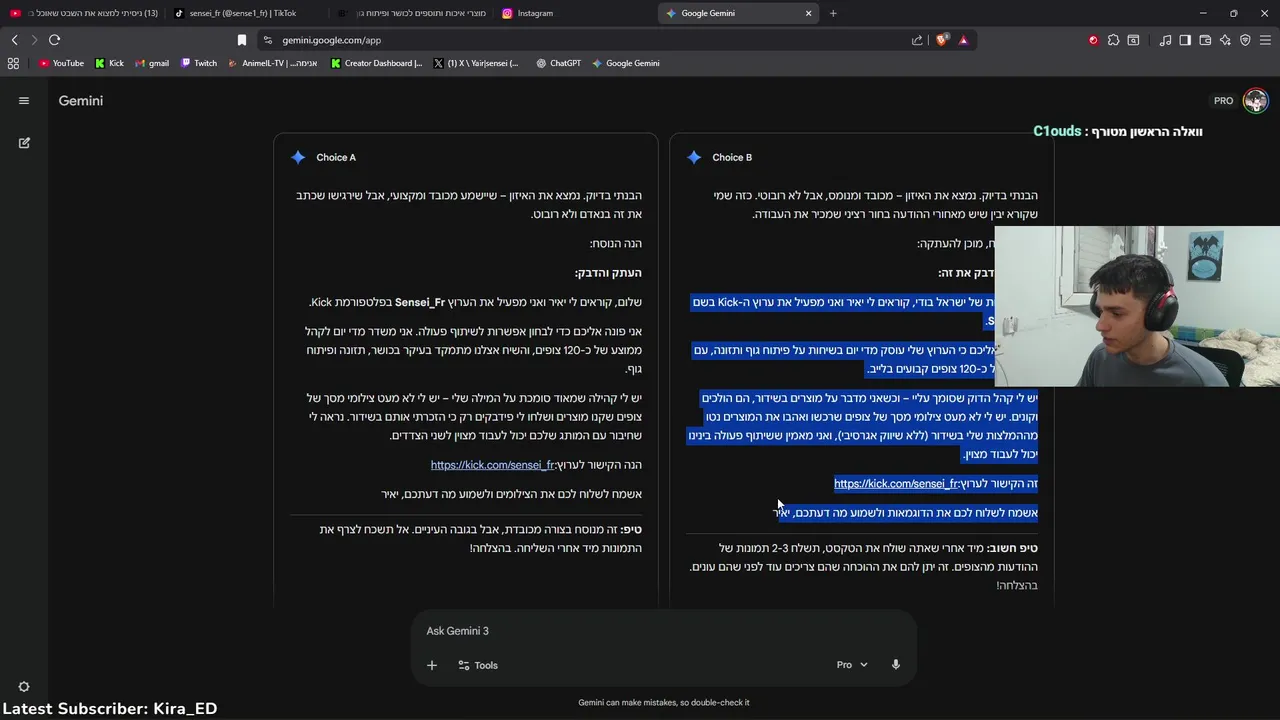Screen dimensions: 1280x720
Task: Open the extensions puzzle icon
Action: (x=1113, y=40)
